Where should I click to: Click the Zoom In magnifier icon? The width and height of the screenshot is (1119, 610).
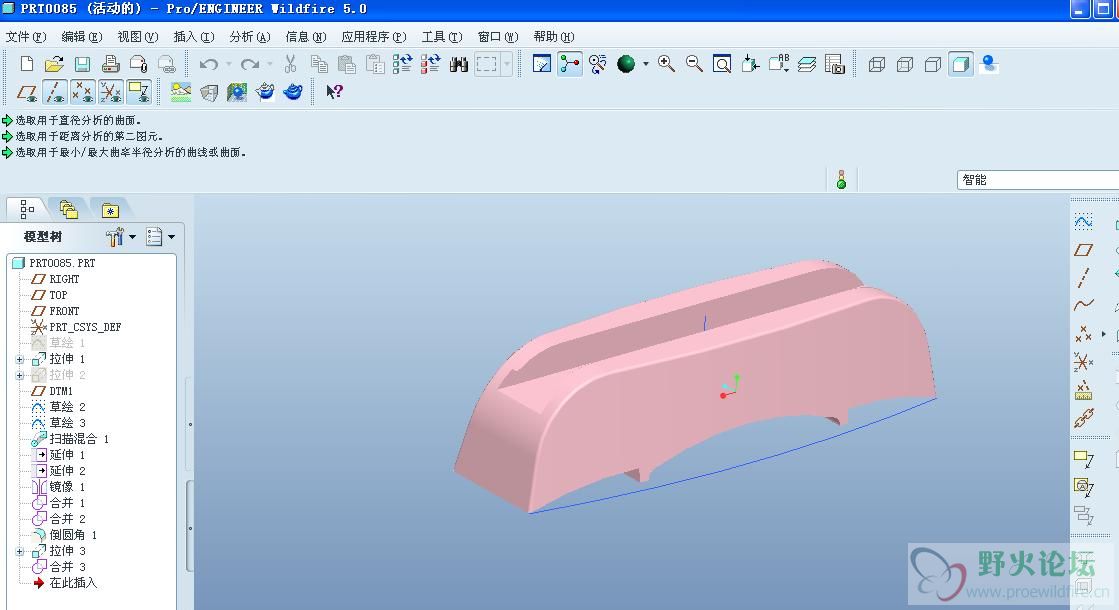(667, 64)
